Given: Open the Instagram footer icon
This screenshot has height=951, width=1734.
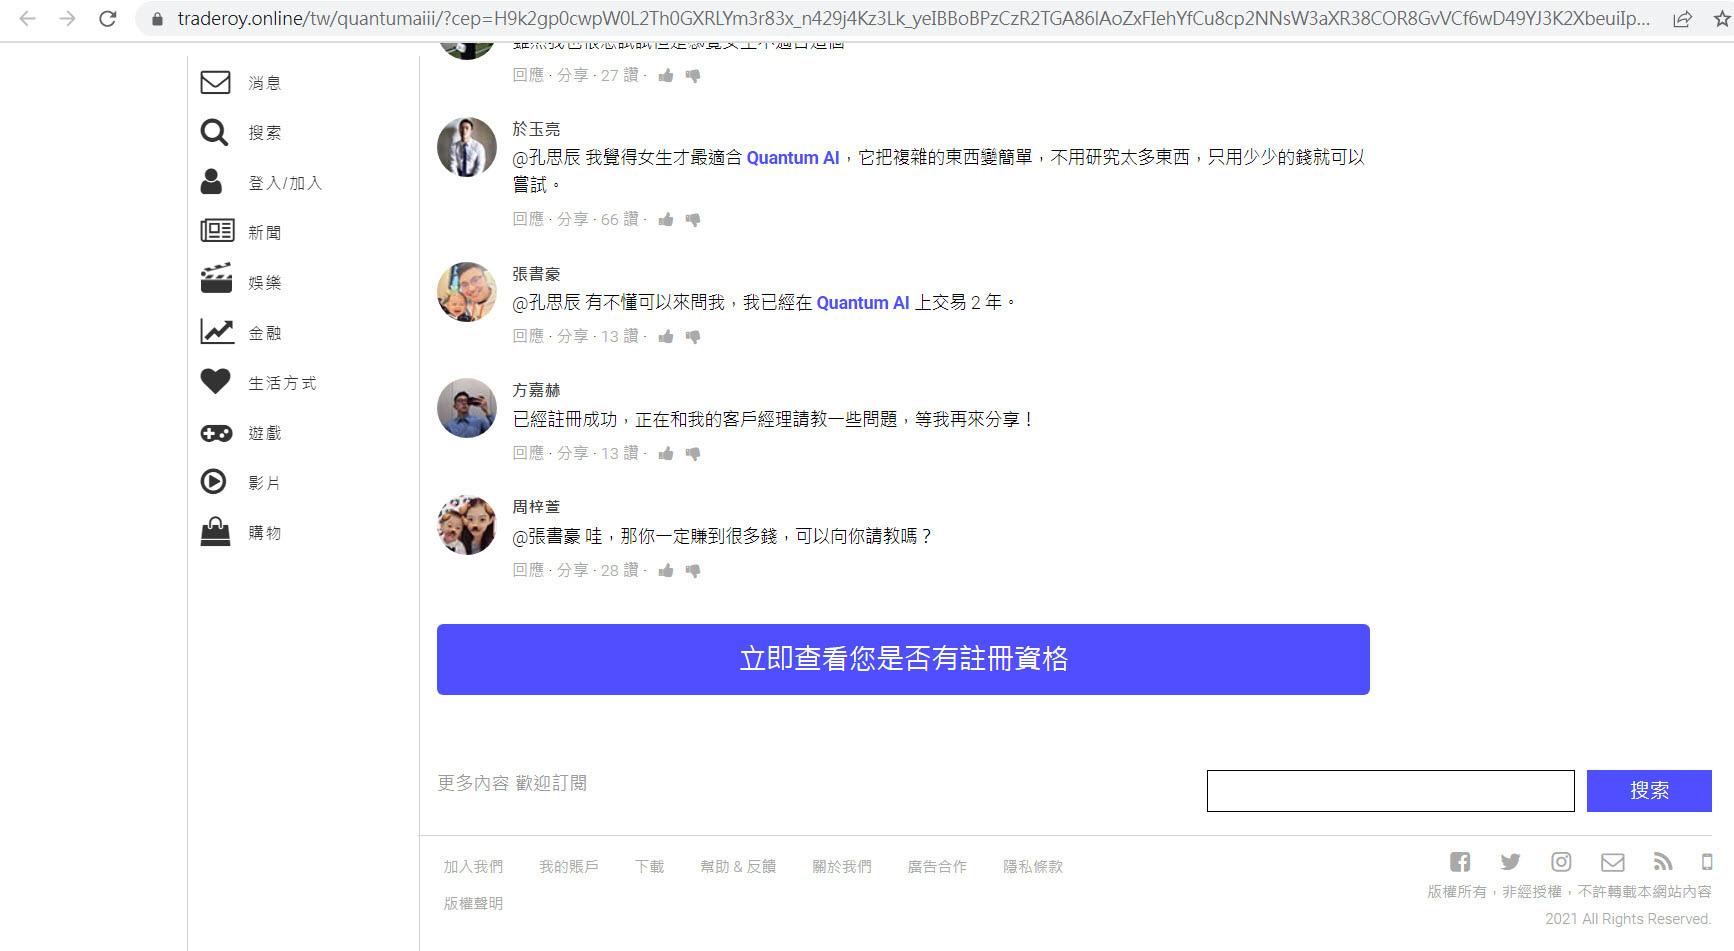Looking at the screenshot, I should pos(1561,861).
